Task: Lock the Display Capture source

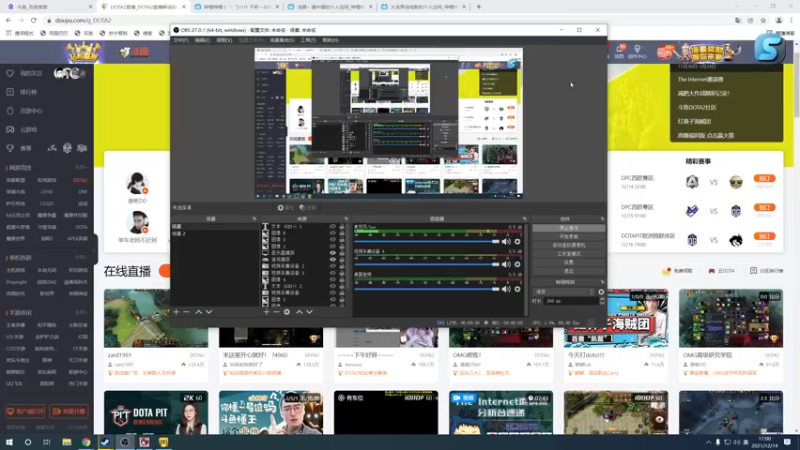Action: [x=342, y=253]
